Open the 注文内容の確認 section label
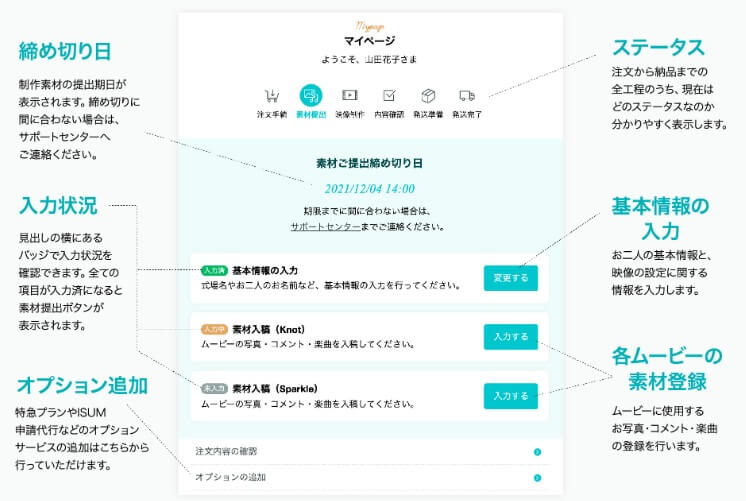 point(226,452)
